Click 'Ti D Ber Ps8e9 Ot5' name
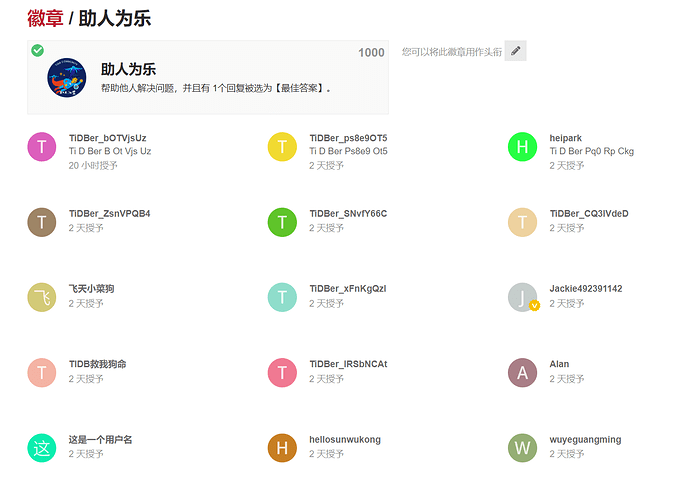690x485 pixels. (x=348, y=151)
